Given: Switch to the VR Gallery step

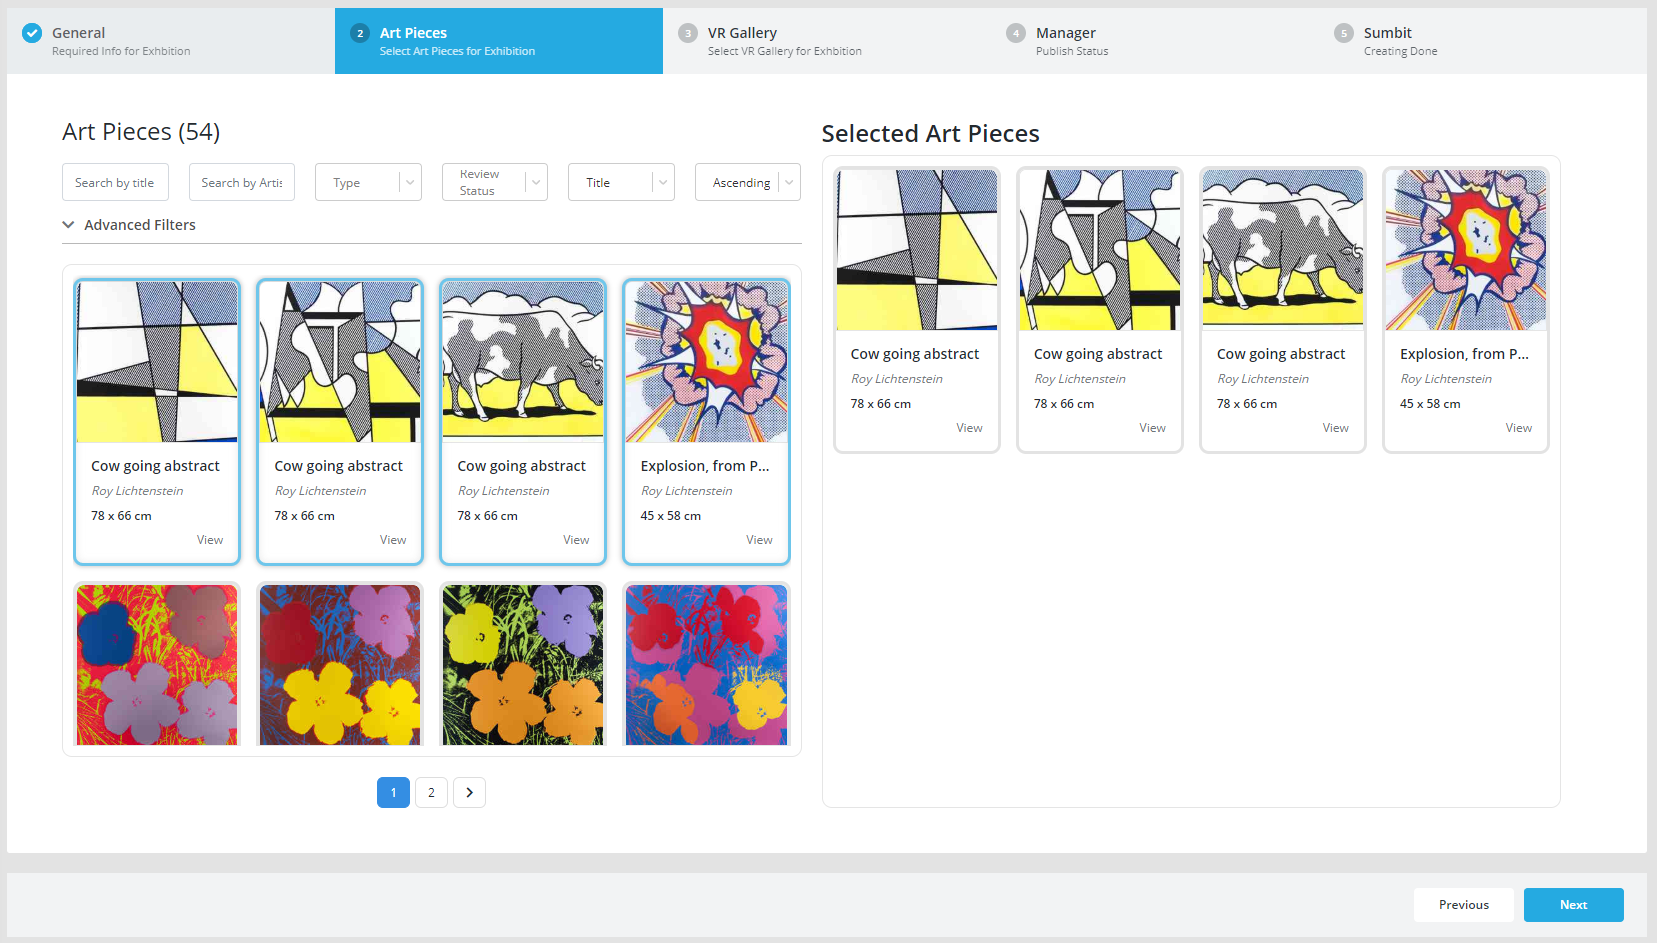Looking at the screenshot, I should click(827, 41).
